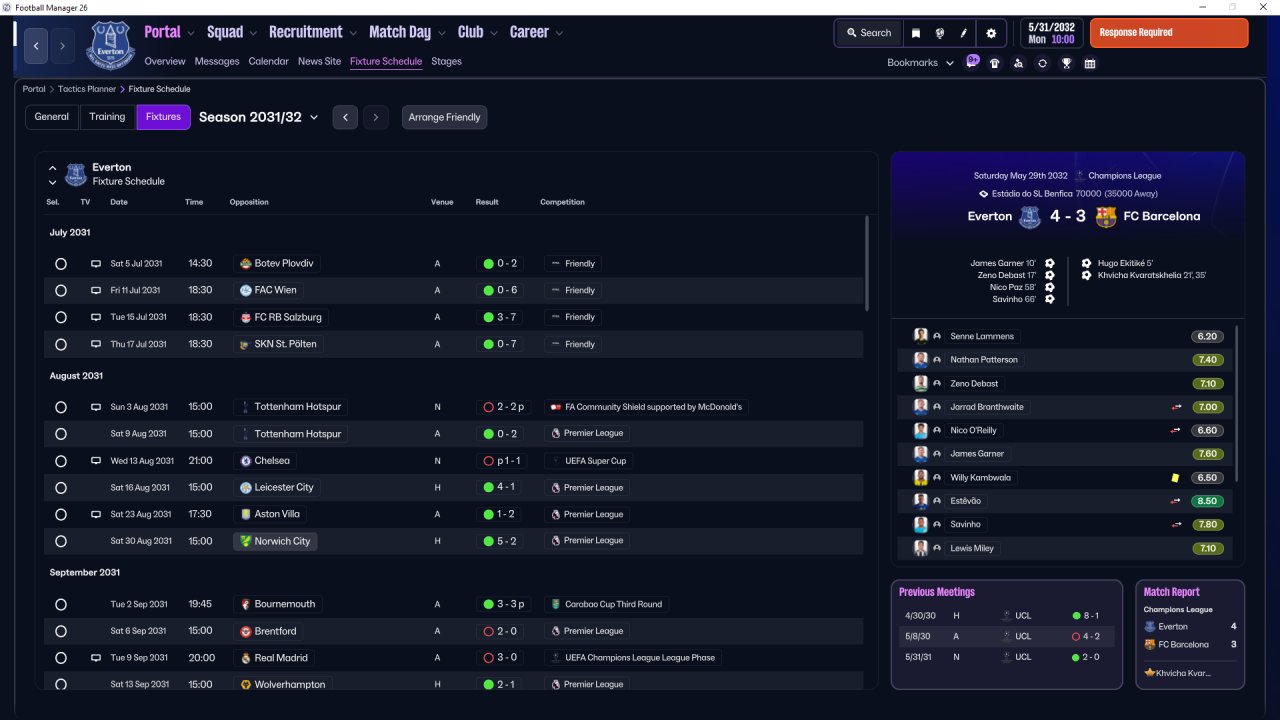Click the Arrange Friendly button
The image size is (1280, 720).
tap(444, 117)
